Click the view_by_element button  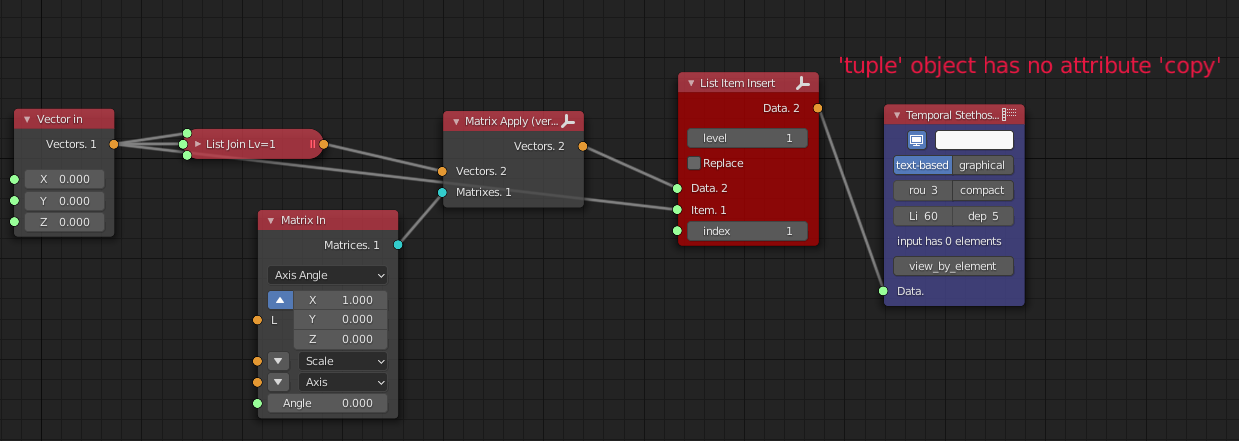[954, 266]
